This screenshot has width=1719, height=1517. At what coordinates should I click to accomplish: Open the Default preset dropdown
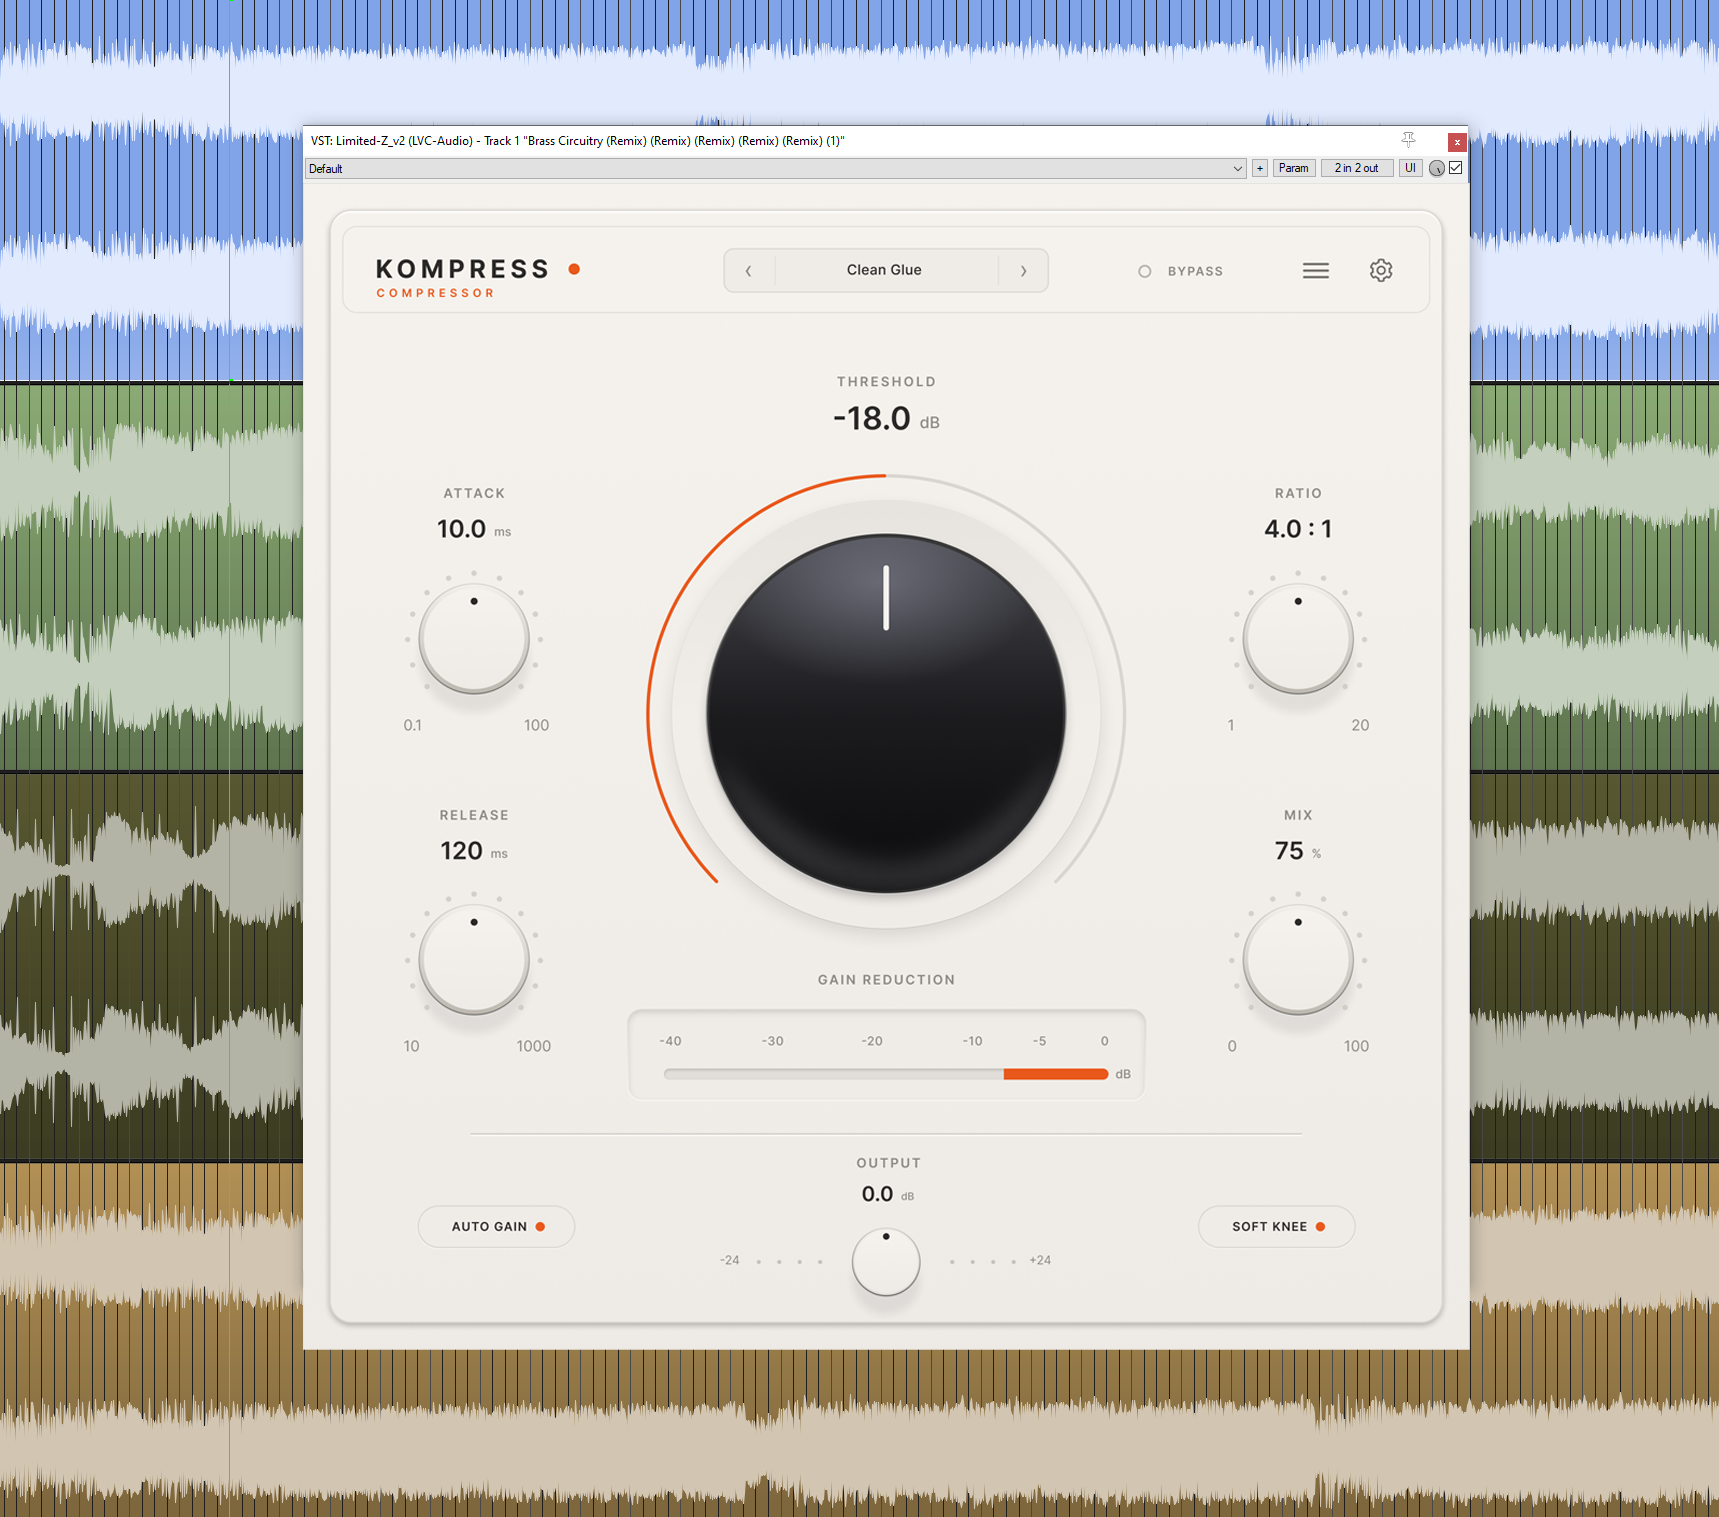[x=775, y=168]
